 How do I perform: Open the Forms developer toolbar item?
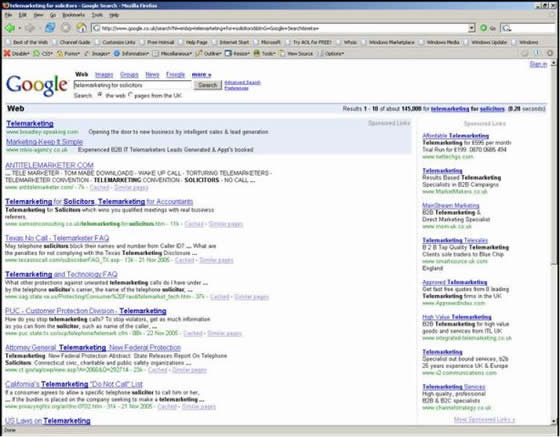68,54
